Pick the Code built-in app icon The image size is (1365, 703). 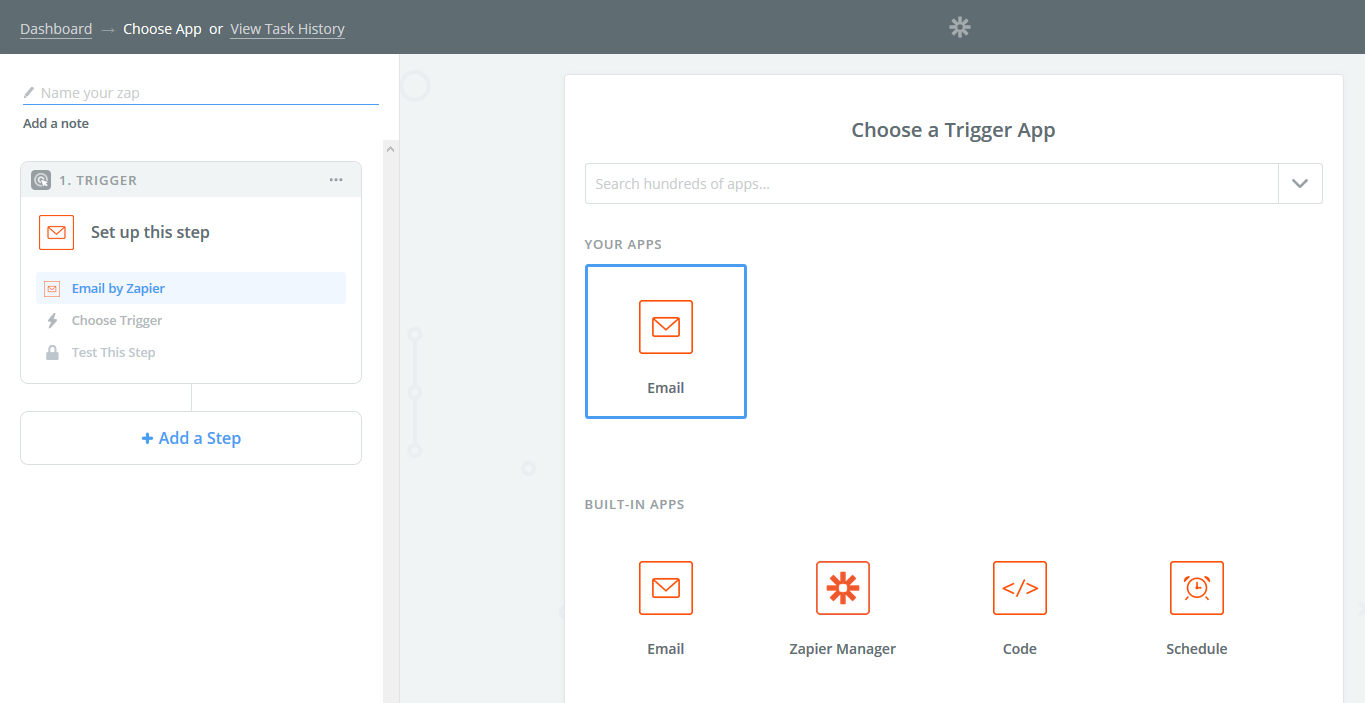pyautogui.click(x=1020, y=588)
